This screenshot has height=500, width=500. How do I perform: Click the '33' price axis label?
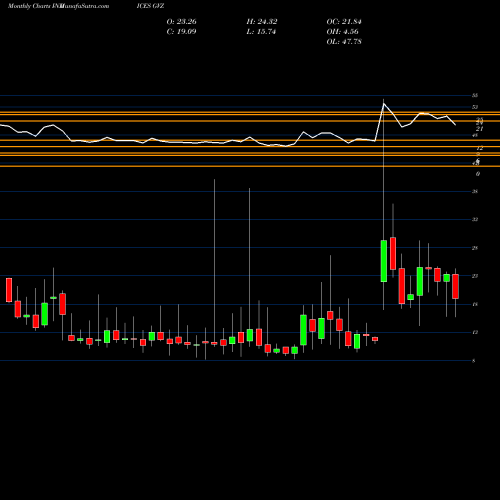(x=475, y=219)
